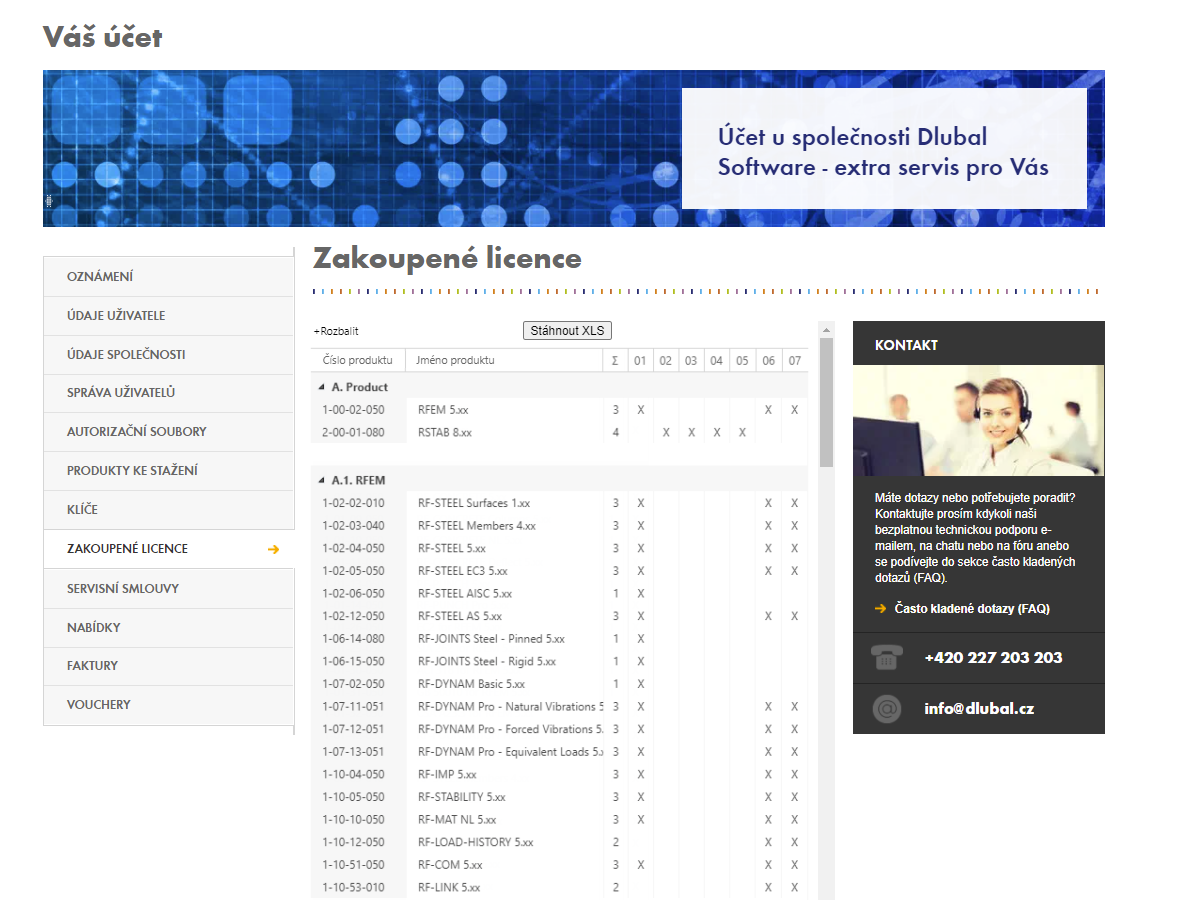1200x900 pixels.
Task: Open Údaje společnosti section
Action: 169,355
